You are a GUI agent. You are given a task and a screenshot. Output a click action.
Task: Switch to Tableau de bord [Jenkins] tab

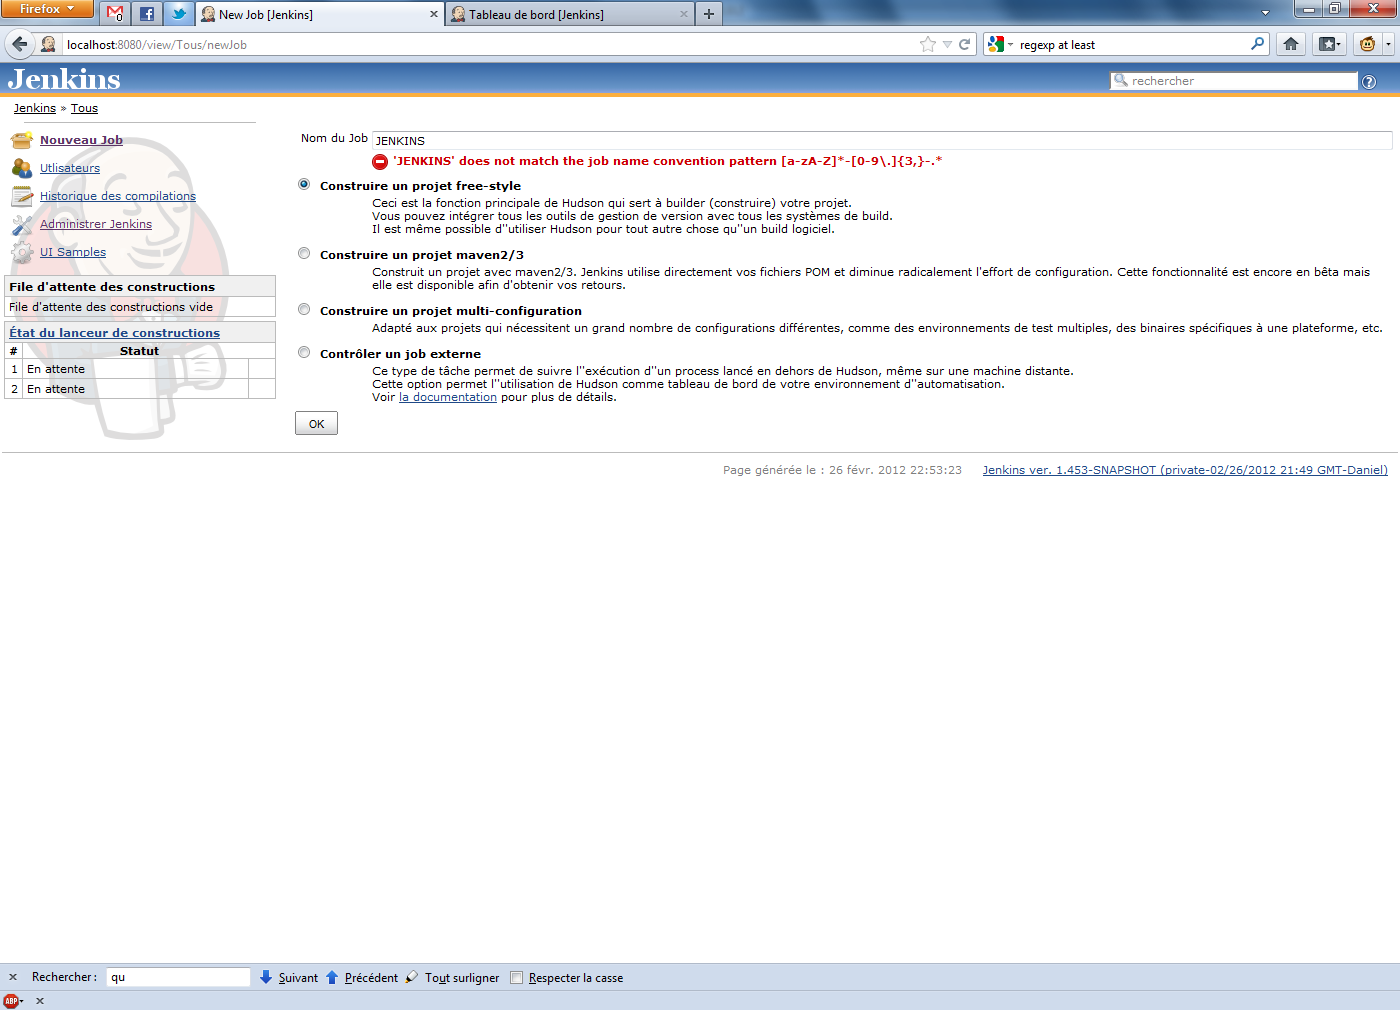tap(569, 14)
